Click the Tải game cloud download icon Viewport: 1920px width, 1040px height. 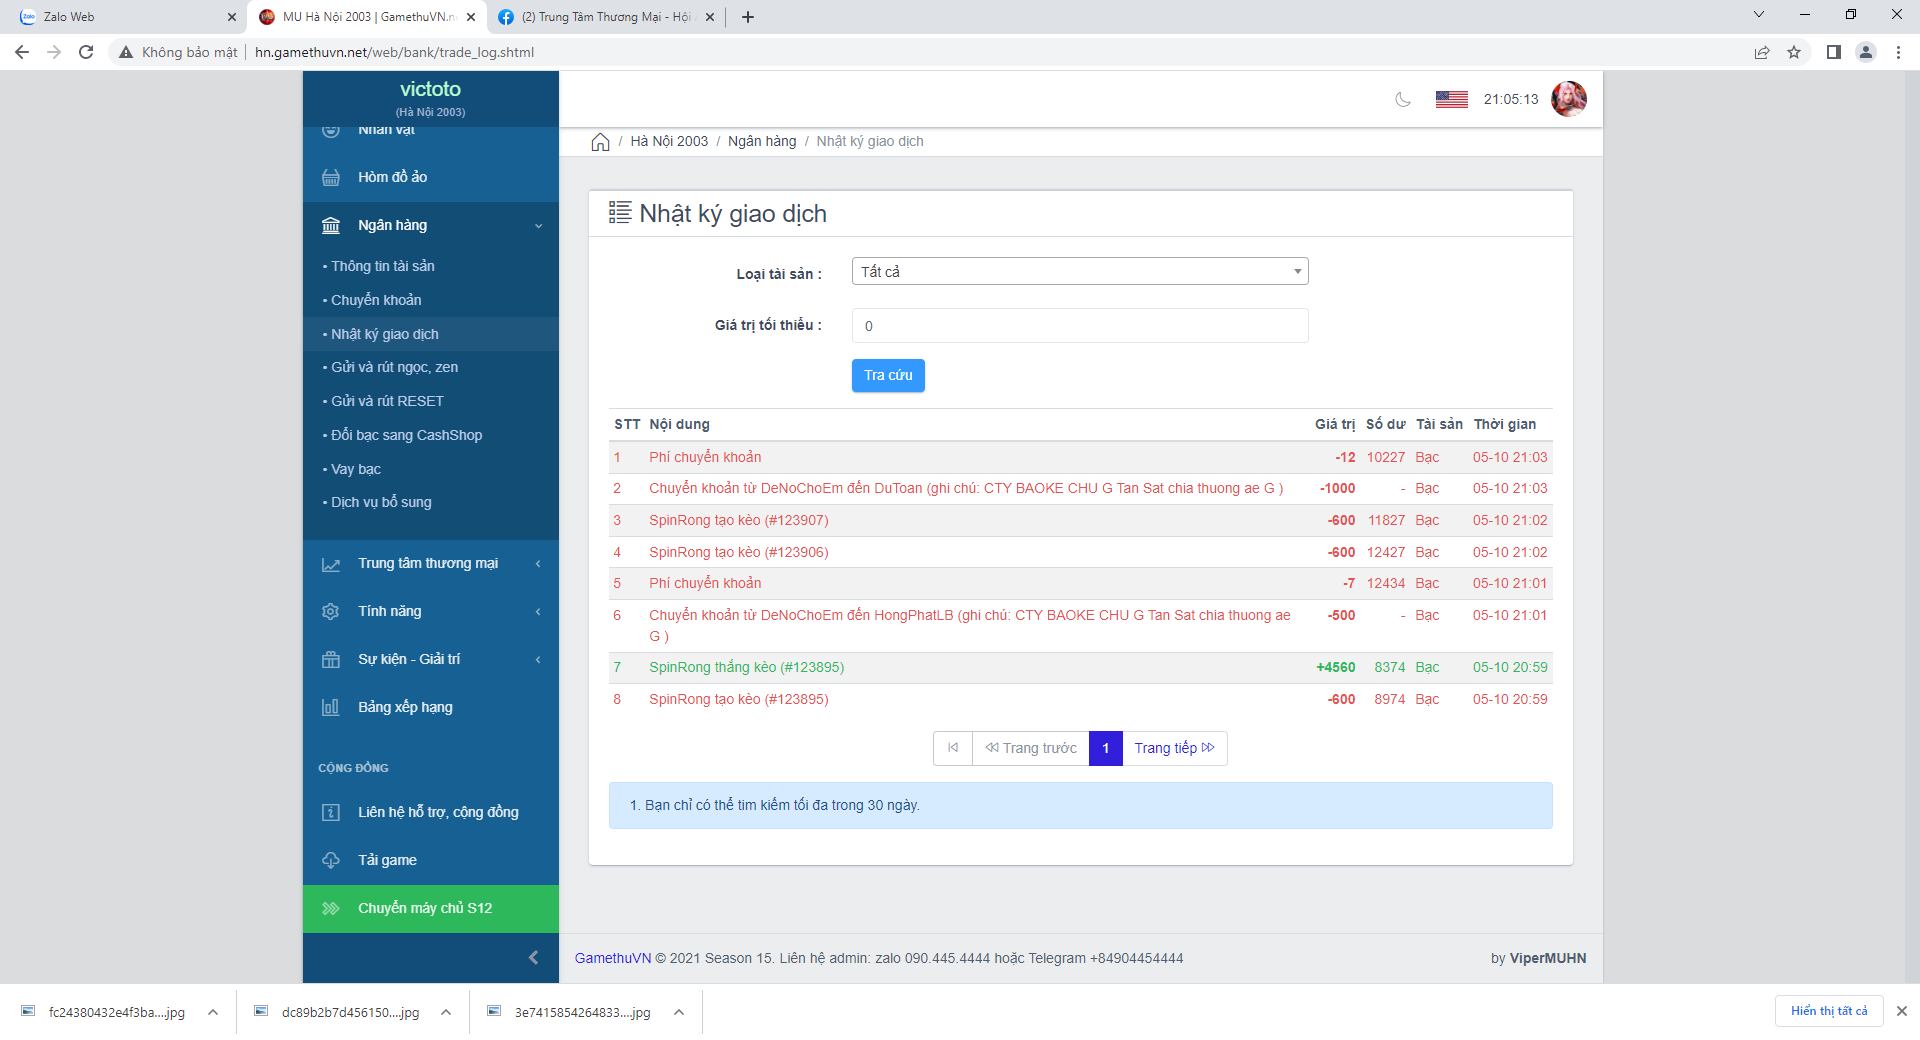(x=331, y=860)
